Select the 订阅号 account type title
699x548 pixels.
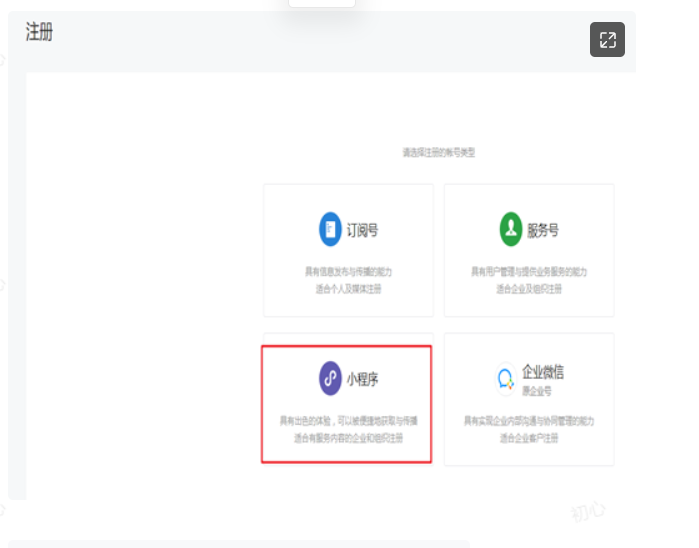[x=362, y=230]
